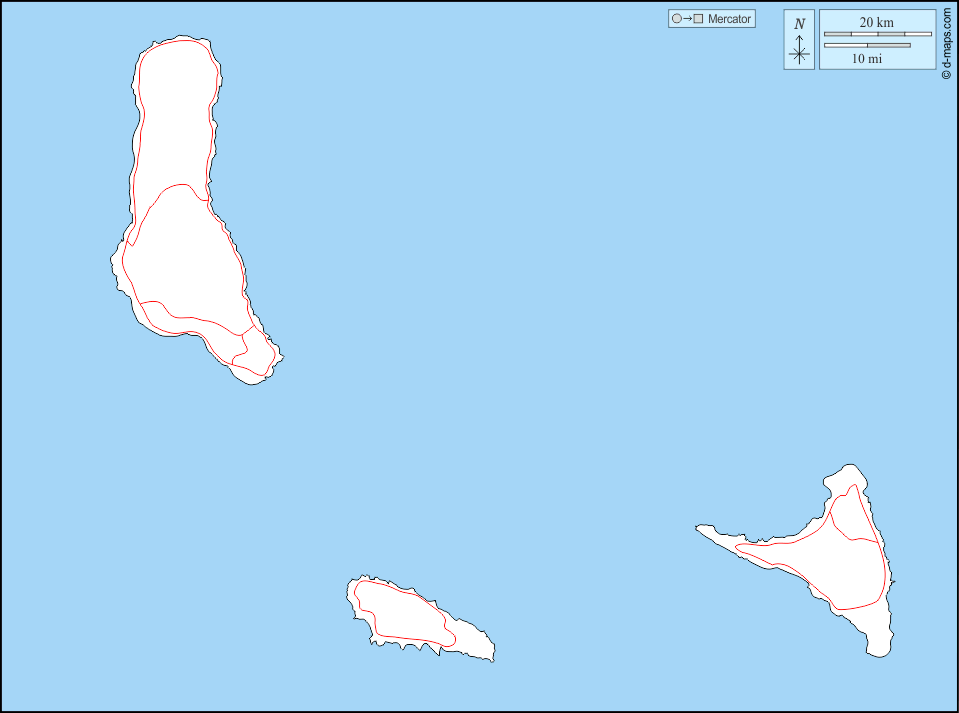Click the miles scale bar
This screenshot has width=959, height=713.
click(866, 45)
